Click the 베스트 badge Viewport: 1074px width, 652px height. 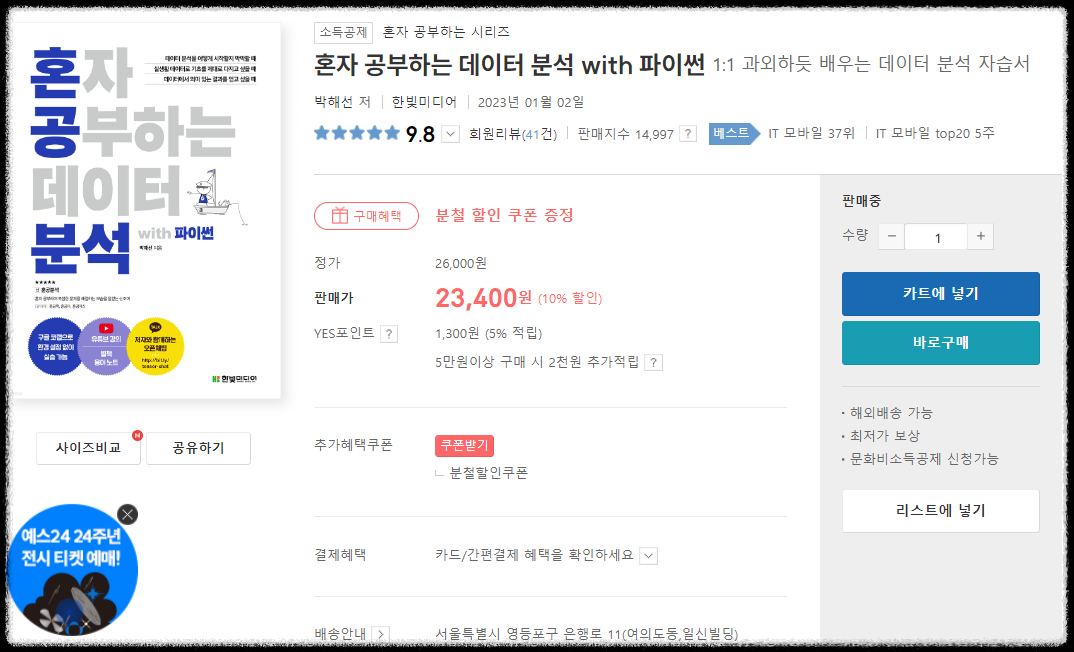(734, 134)
